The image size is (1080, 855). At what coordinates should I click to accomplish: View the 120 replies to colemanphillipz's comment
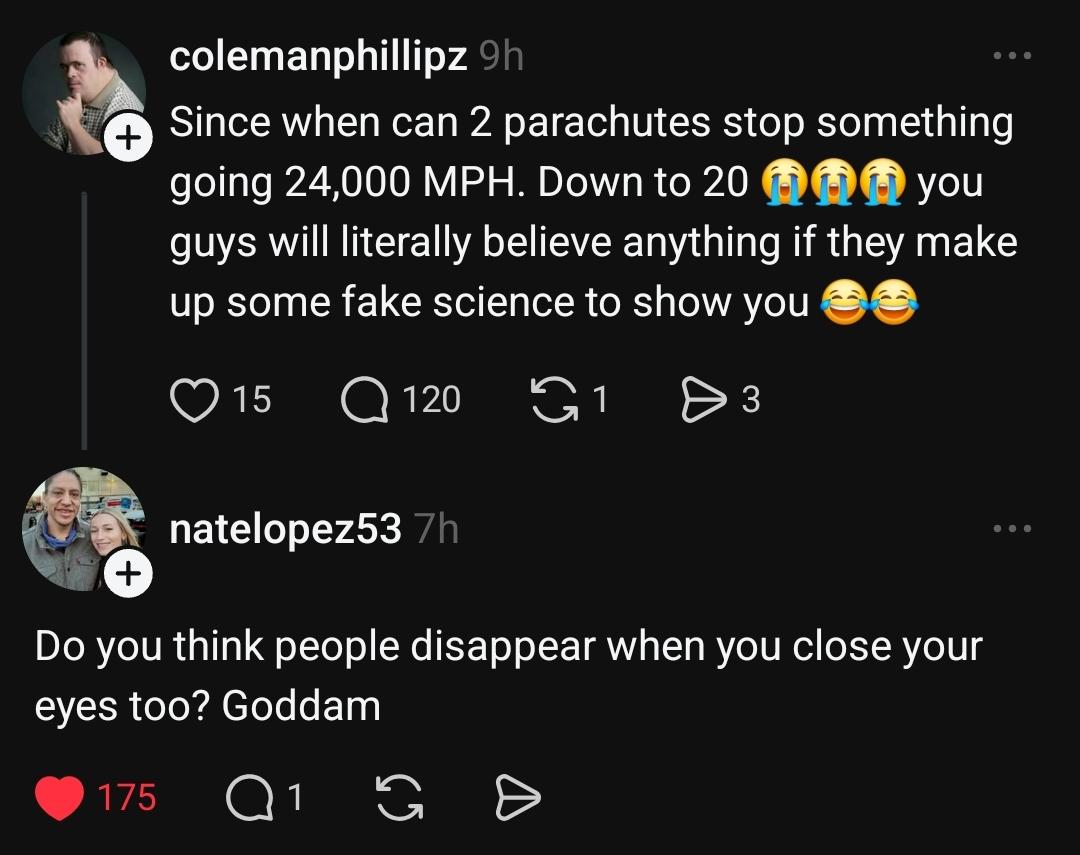432,398
